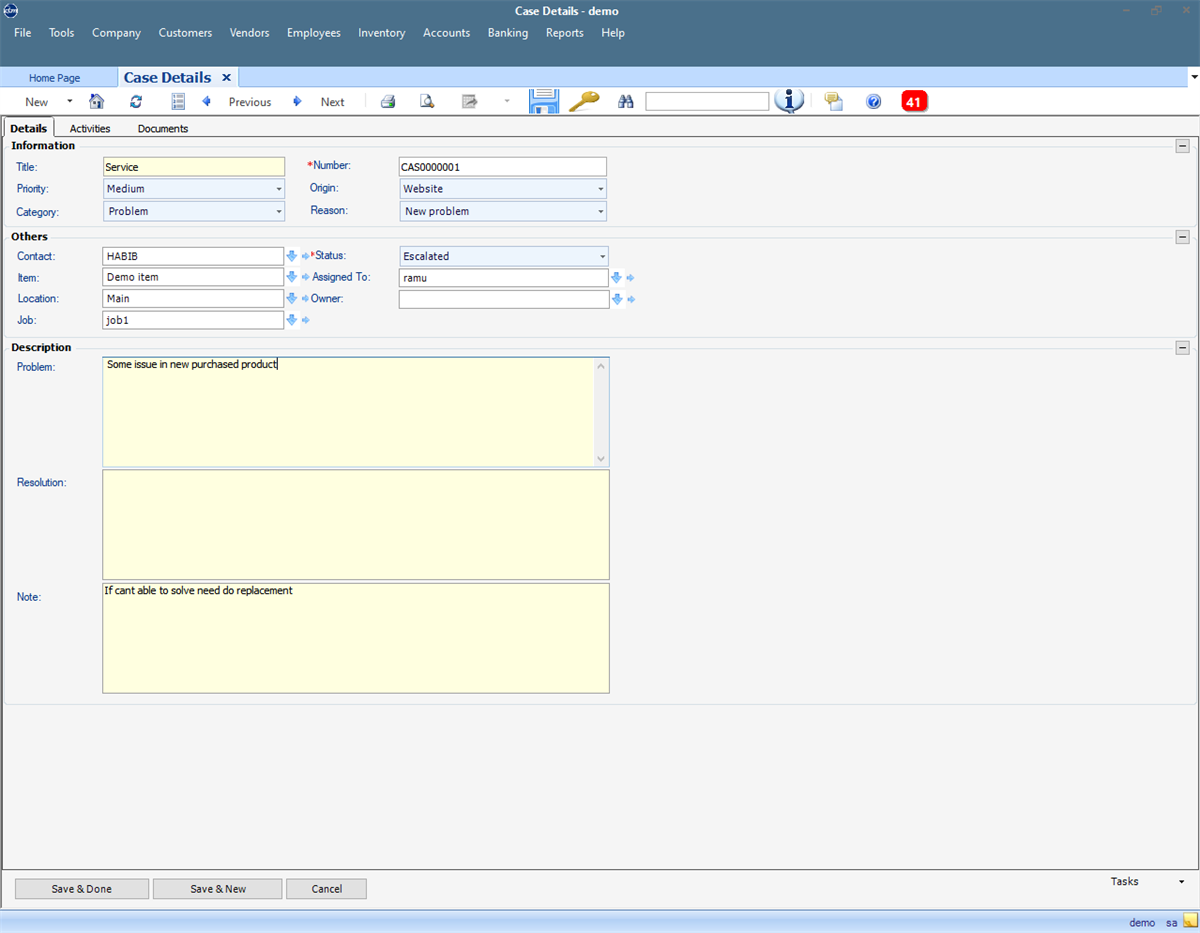Click the New toolbar button
Image resolution: width=1200 pixels, height=933 pixels.
pos(37,102)
